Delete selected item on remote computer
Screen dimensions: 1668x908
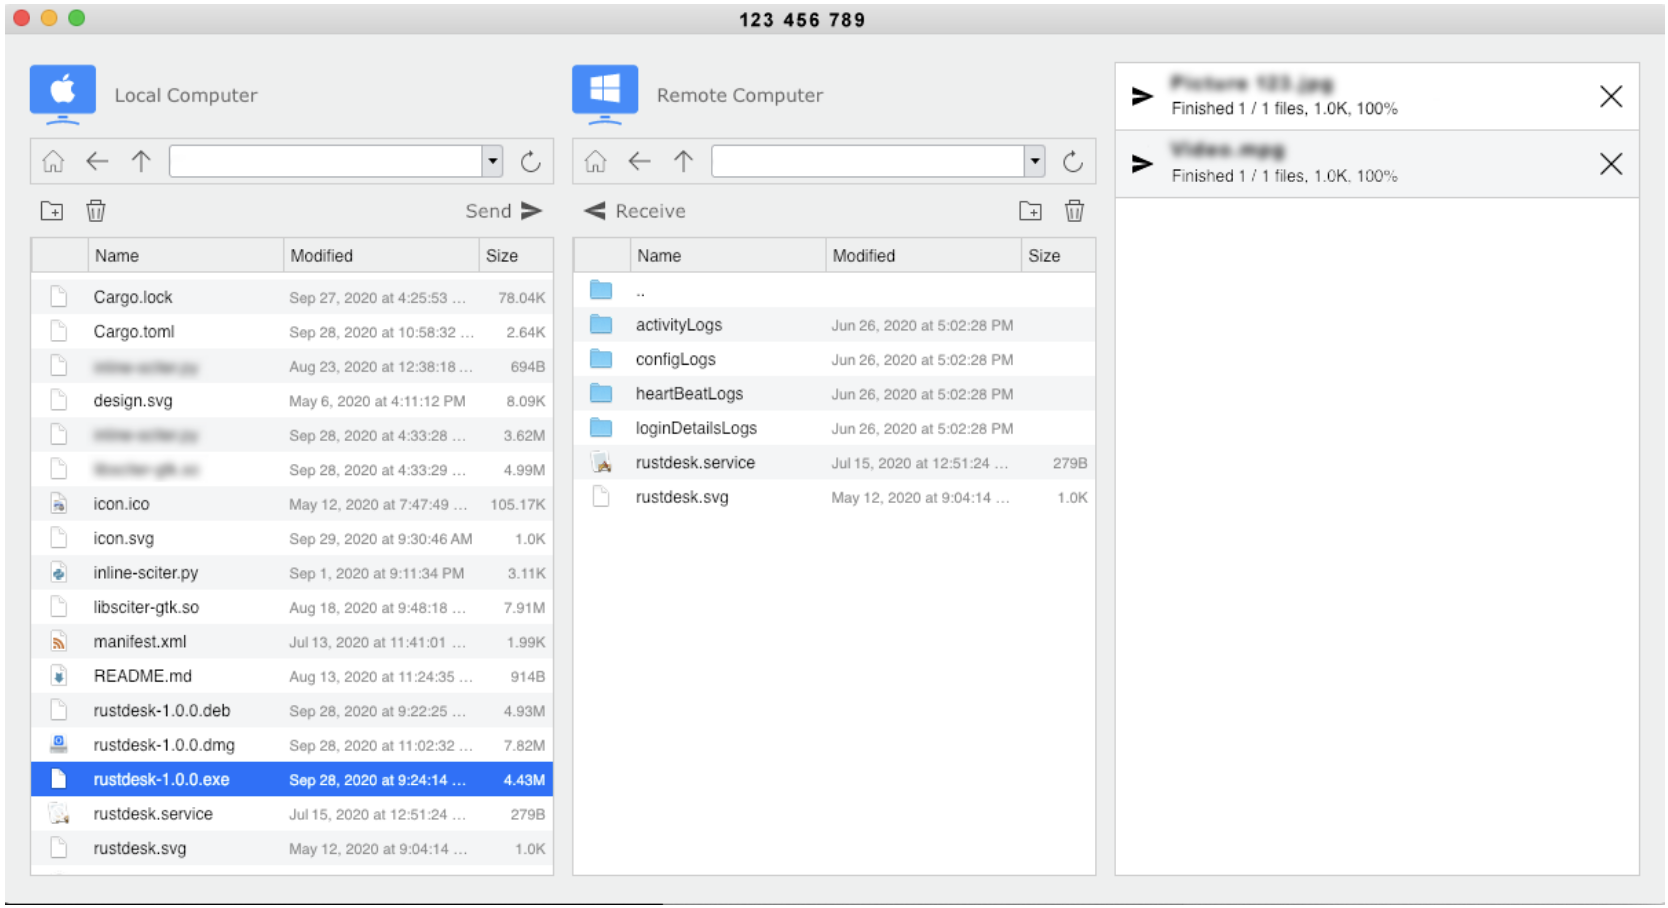click(x=1074, y=211)
